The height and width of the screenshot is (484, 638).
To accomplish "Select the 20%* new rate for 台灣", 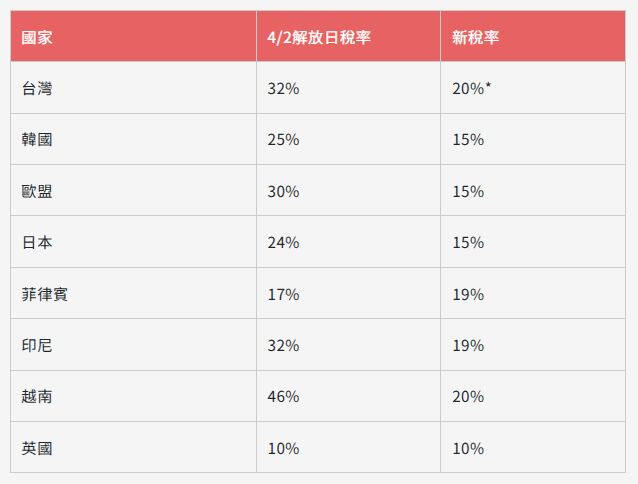I will point(533,88).
